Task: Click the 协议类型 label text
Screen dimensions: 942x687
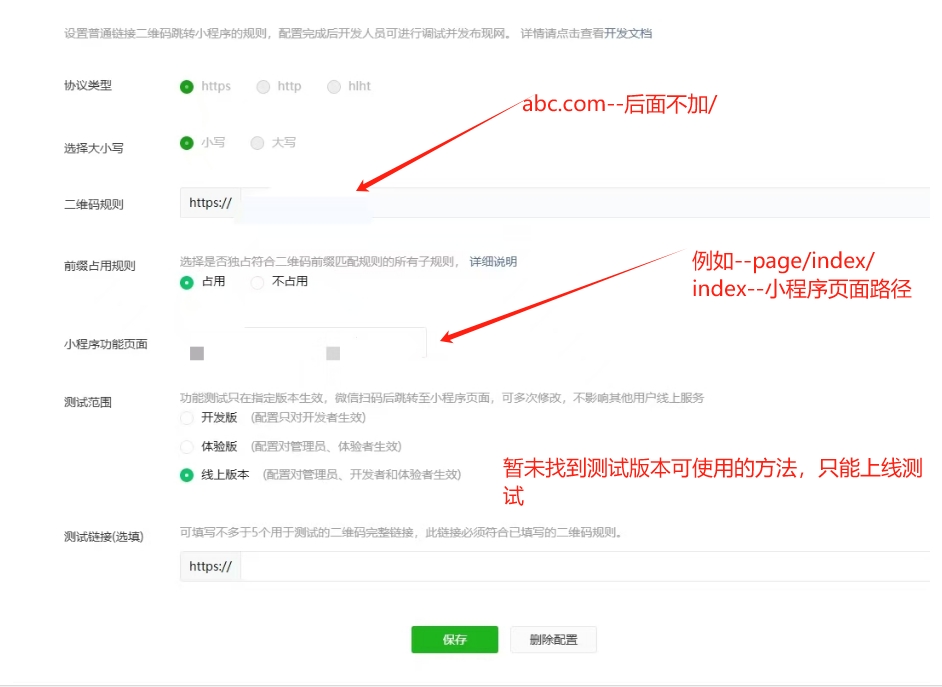Action: point(88,85)
